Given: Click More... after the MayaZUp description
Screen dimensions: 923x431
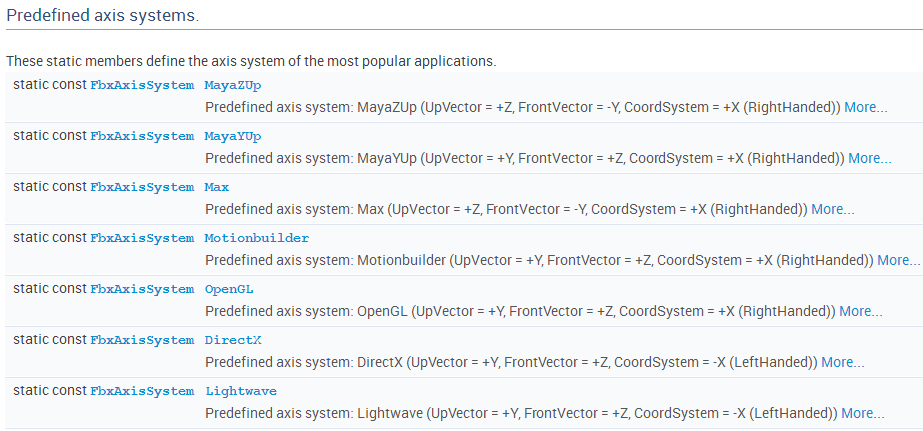Looking at the screenshot, I should tap(866, 108).
